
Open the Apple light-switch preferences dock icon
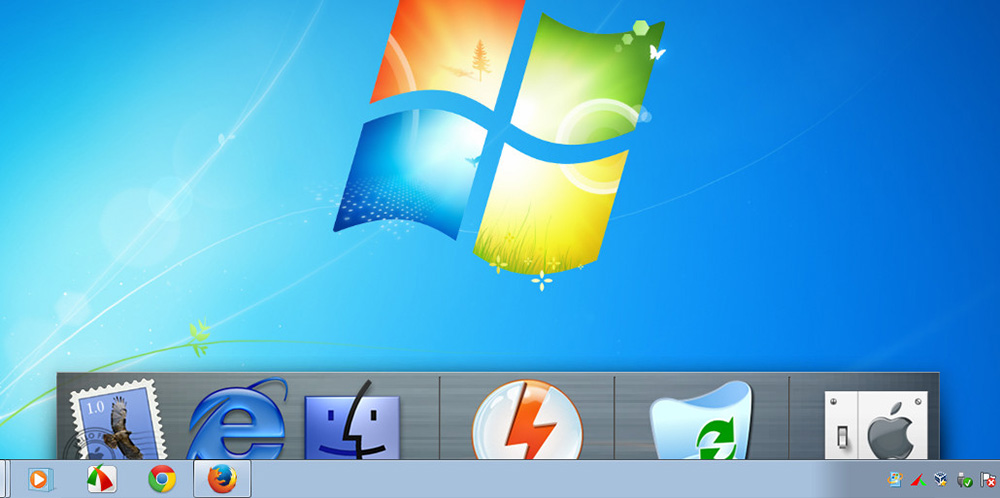876,425
